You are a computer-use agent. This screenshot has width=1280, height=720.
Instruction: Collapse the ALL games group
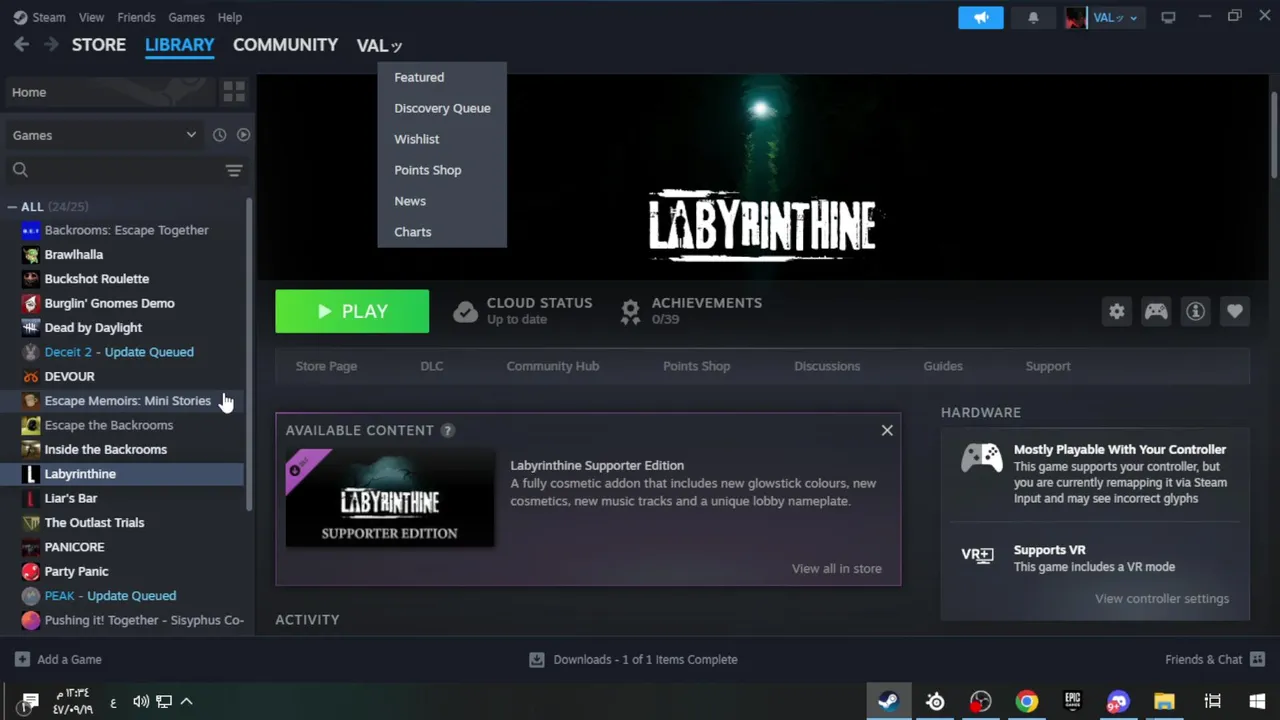pyautogui.click(x=12, y=207)
